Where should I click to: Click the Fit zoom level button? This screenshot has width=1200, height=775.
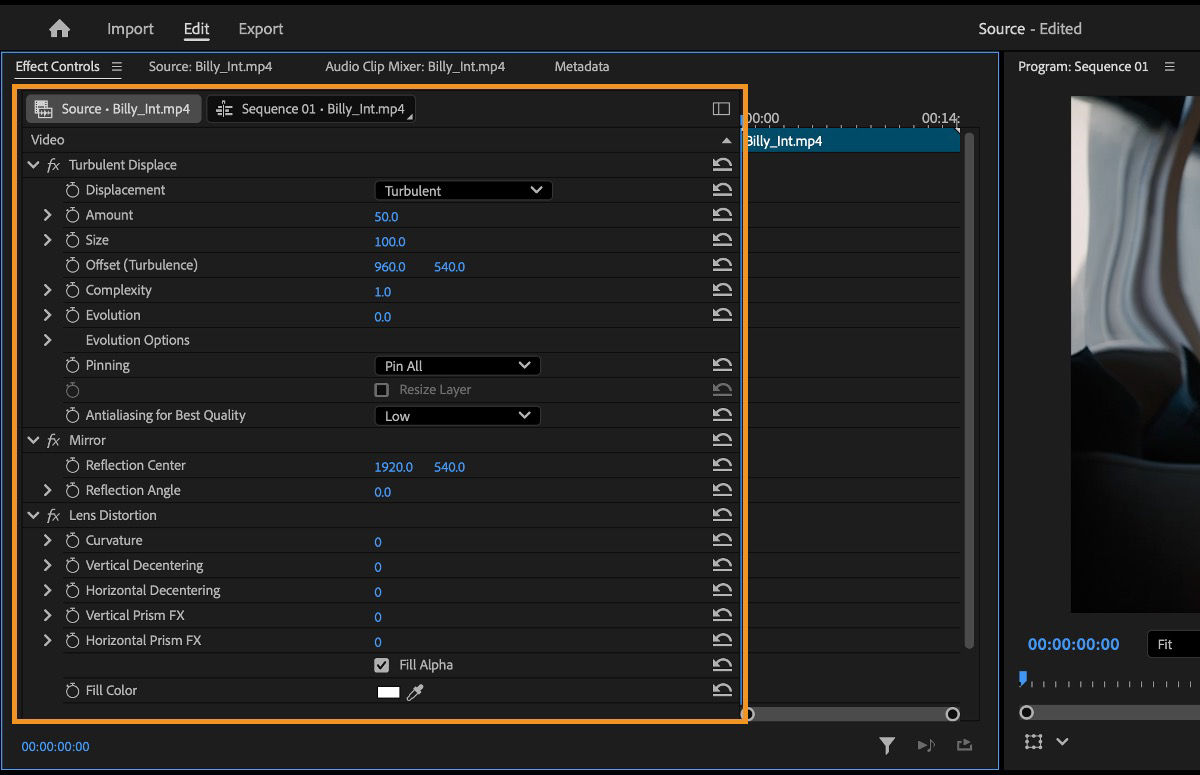[1167, 644]
